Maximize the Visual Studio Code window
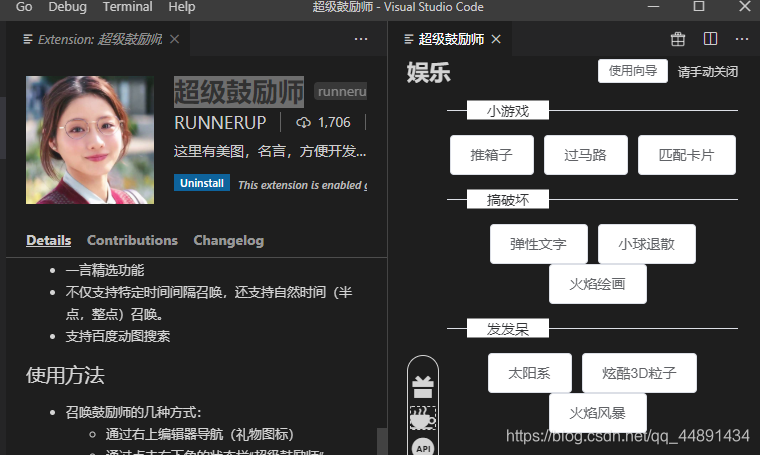 [699, 6]
